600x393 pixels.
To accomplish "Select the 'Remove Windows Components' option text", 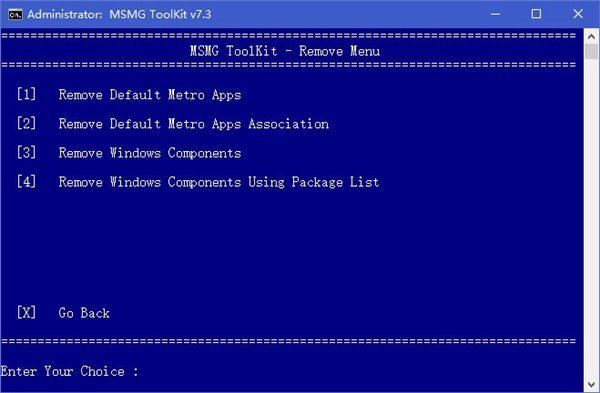I will [x=150, y=153].
